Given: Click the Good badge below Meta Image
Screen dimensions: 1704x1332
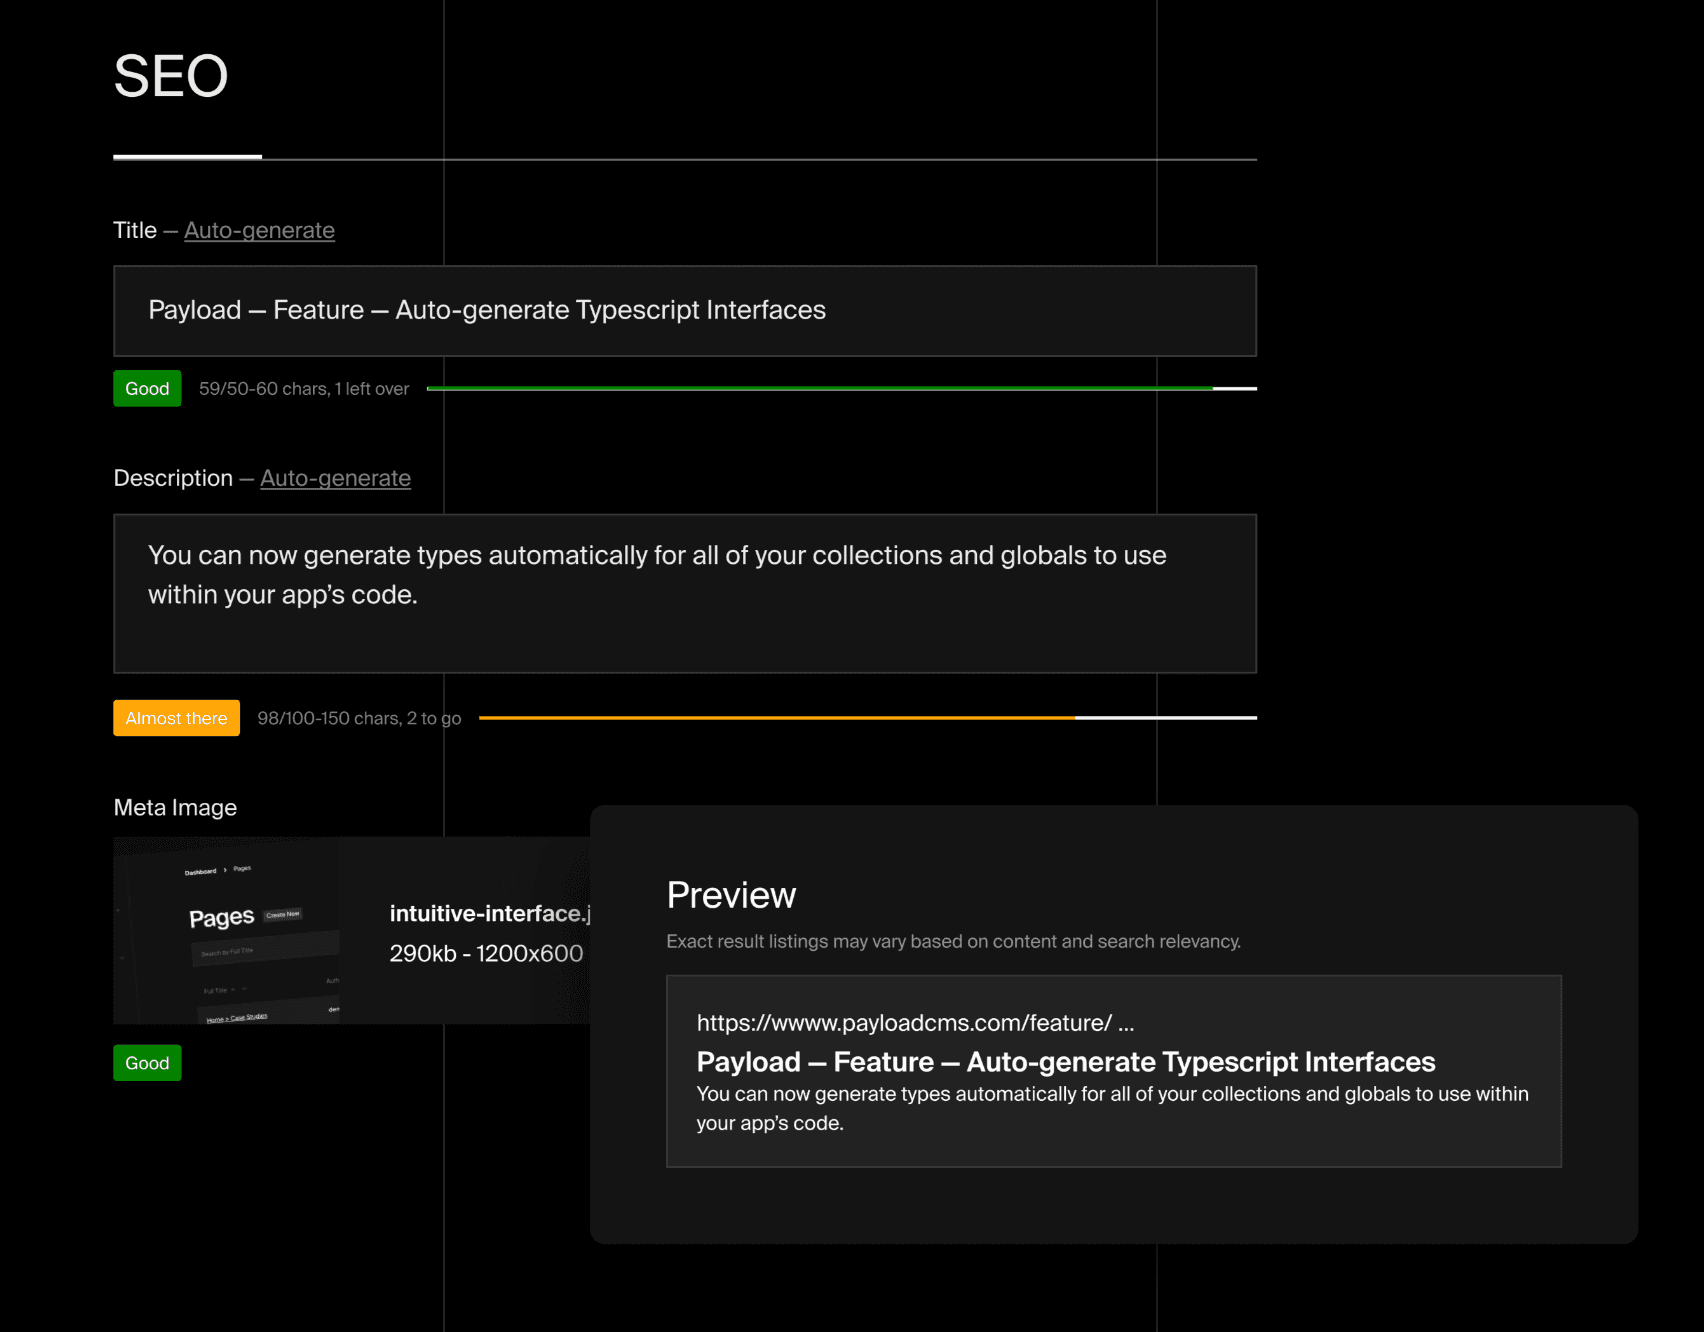Looking at the screenshot, I should pyautogui.click(x=147, y=1063).
